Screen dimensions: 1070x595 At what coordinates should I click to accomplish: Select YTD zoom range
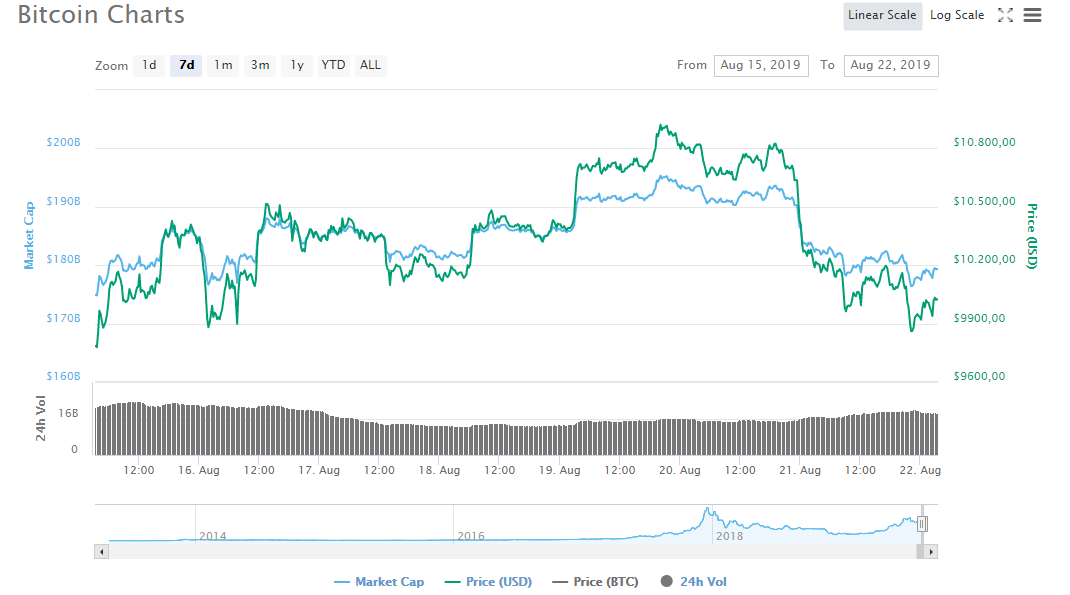(334, 66)
